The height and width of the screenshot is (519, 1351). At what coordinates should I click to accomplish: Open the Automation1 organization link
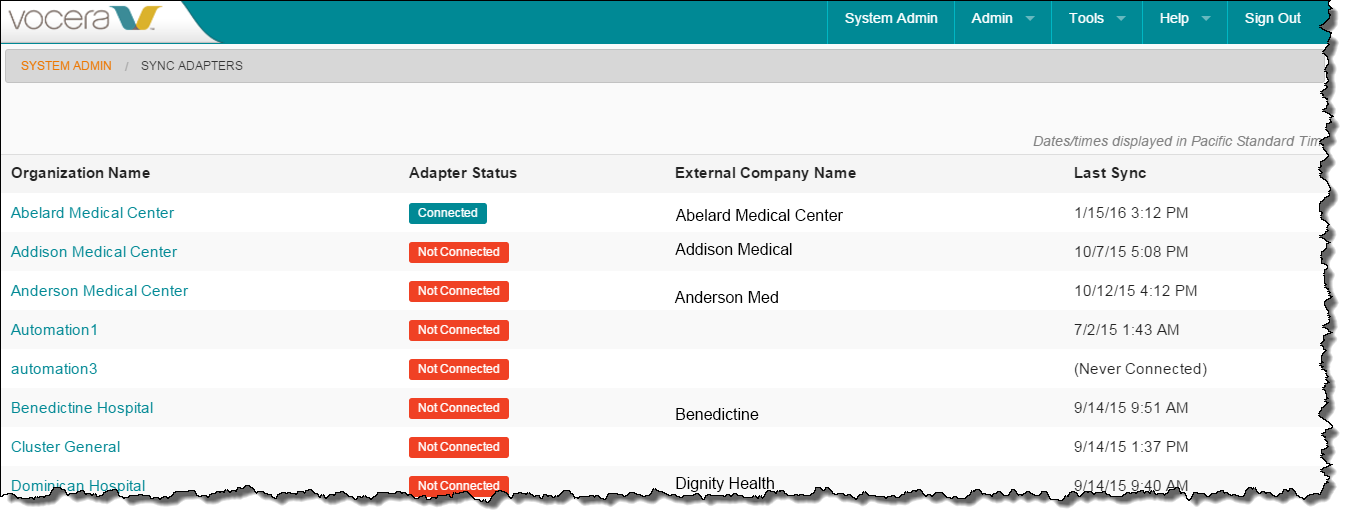[54, 330]
